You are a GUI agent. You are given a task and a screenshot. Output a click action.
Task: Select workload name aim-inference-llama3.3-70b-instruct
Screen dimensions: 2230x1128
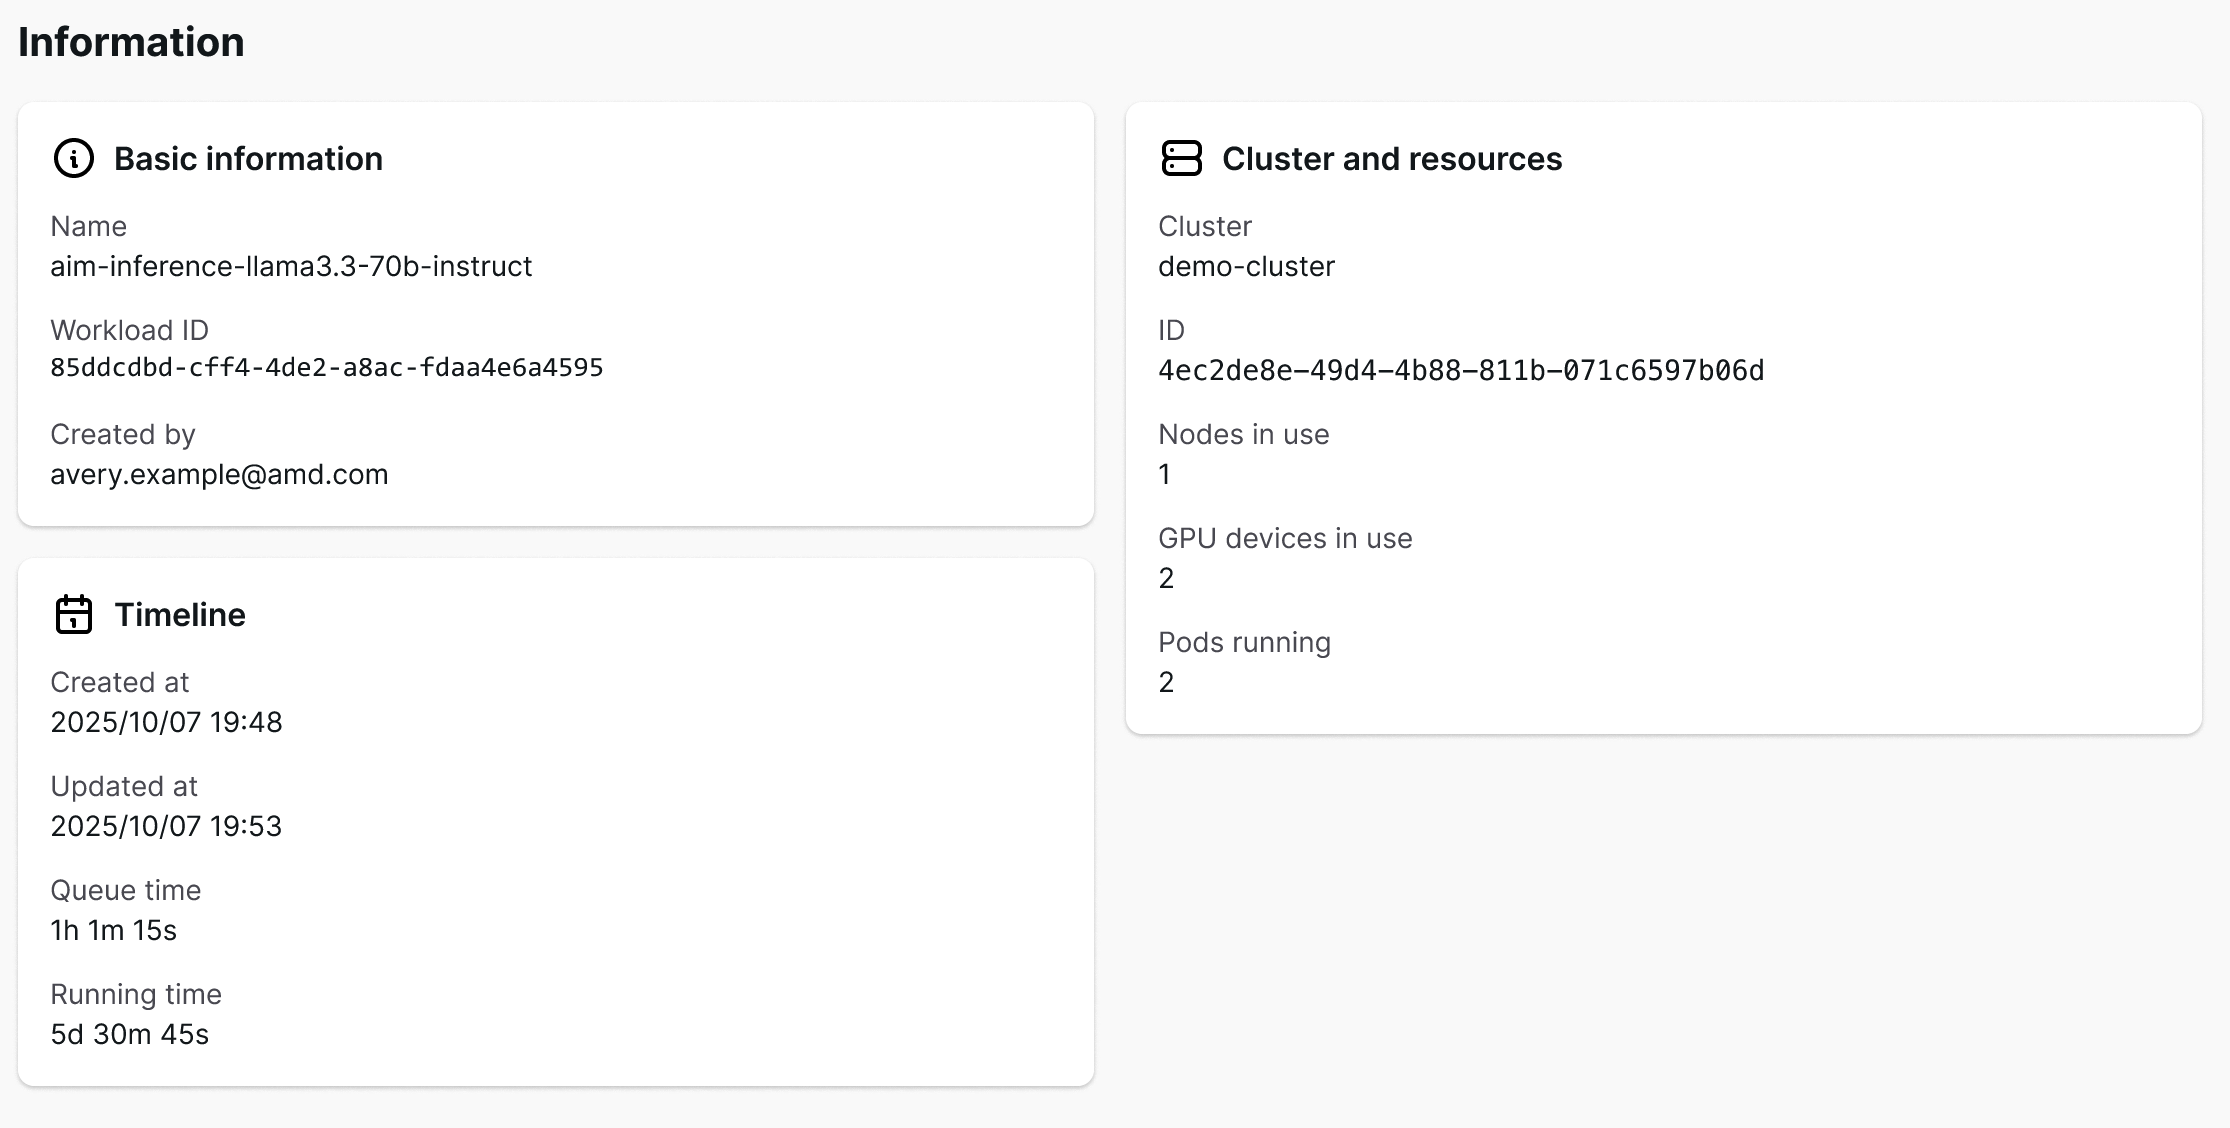pyautogui.click(x=291, y=266)
